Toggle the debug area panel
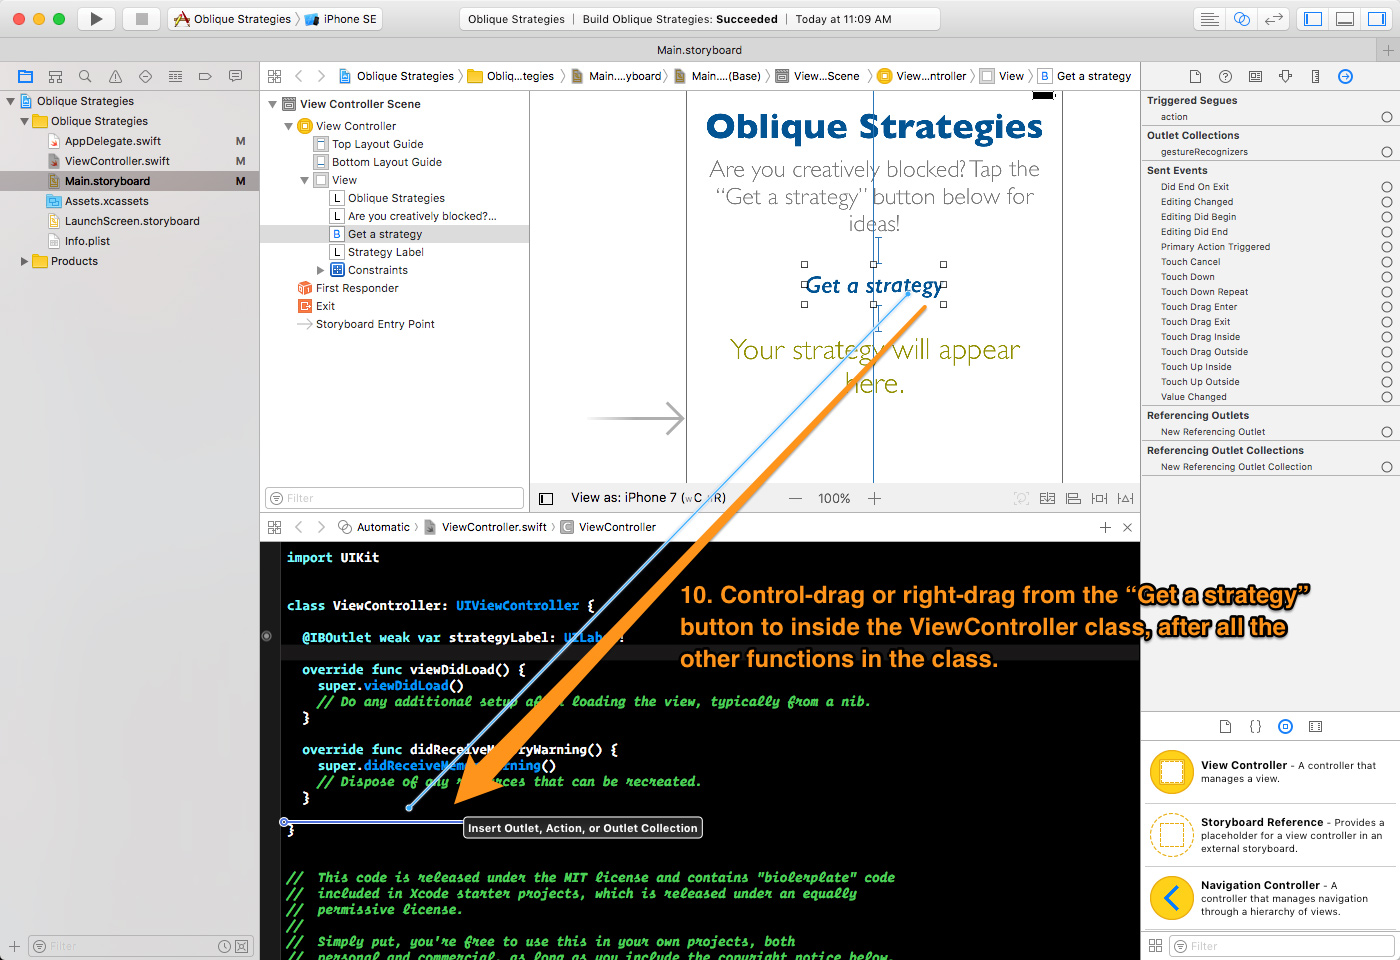Screen dimensions: 1400x960 pos(1345,19)
